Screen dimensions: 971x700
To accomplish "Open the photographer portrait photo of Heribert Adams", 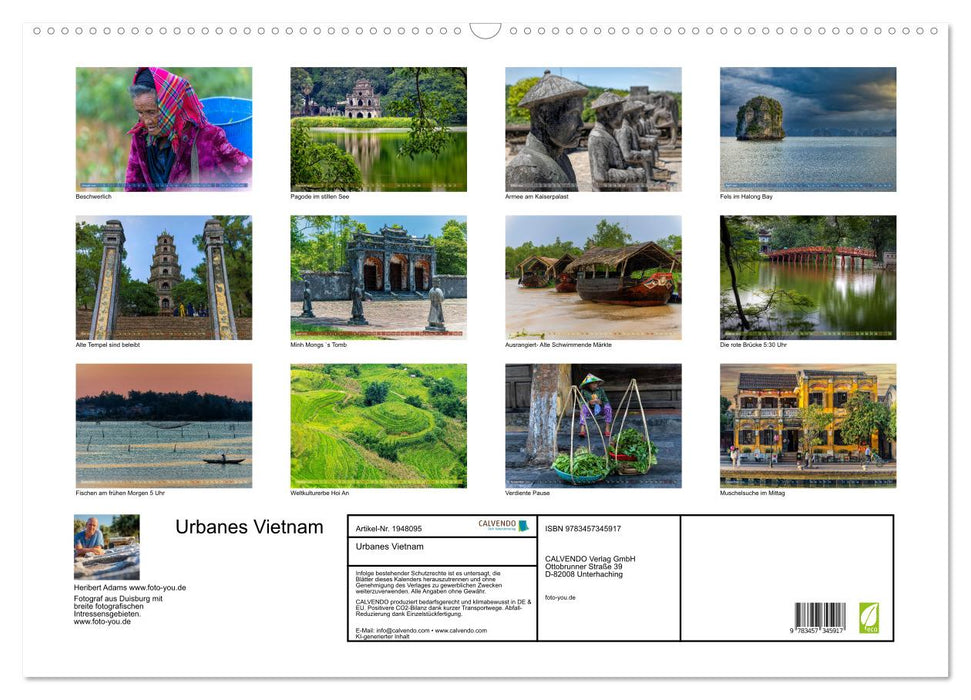I will coord(106,547).
